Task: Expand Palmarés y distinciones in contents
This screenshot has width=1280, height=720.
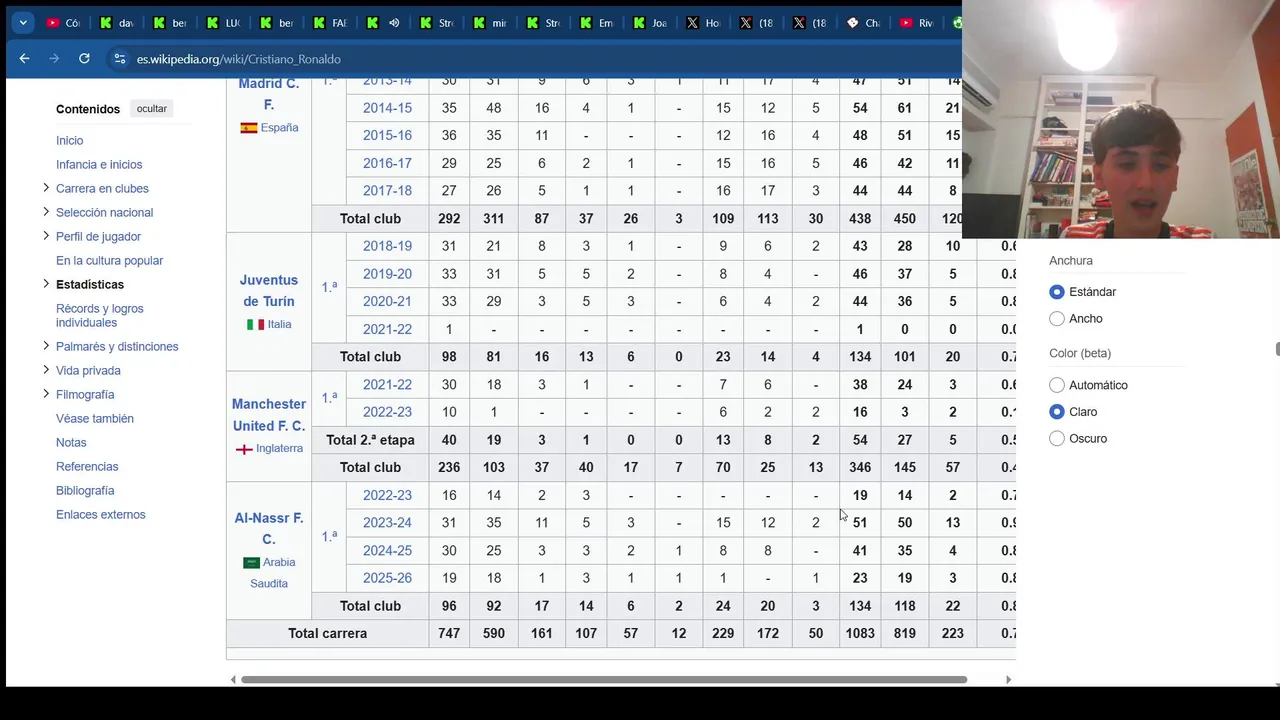Action: click(x=46, y=346)
